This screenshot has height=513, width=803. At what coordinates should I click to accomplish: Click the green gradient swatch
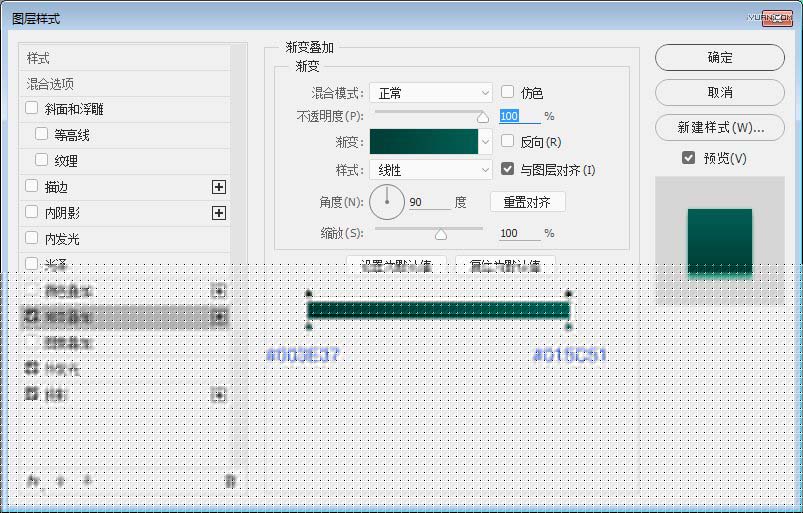pos(423,143)
